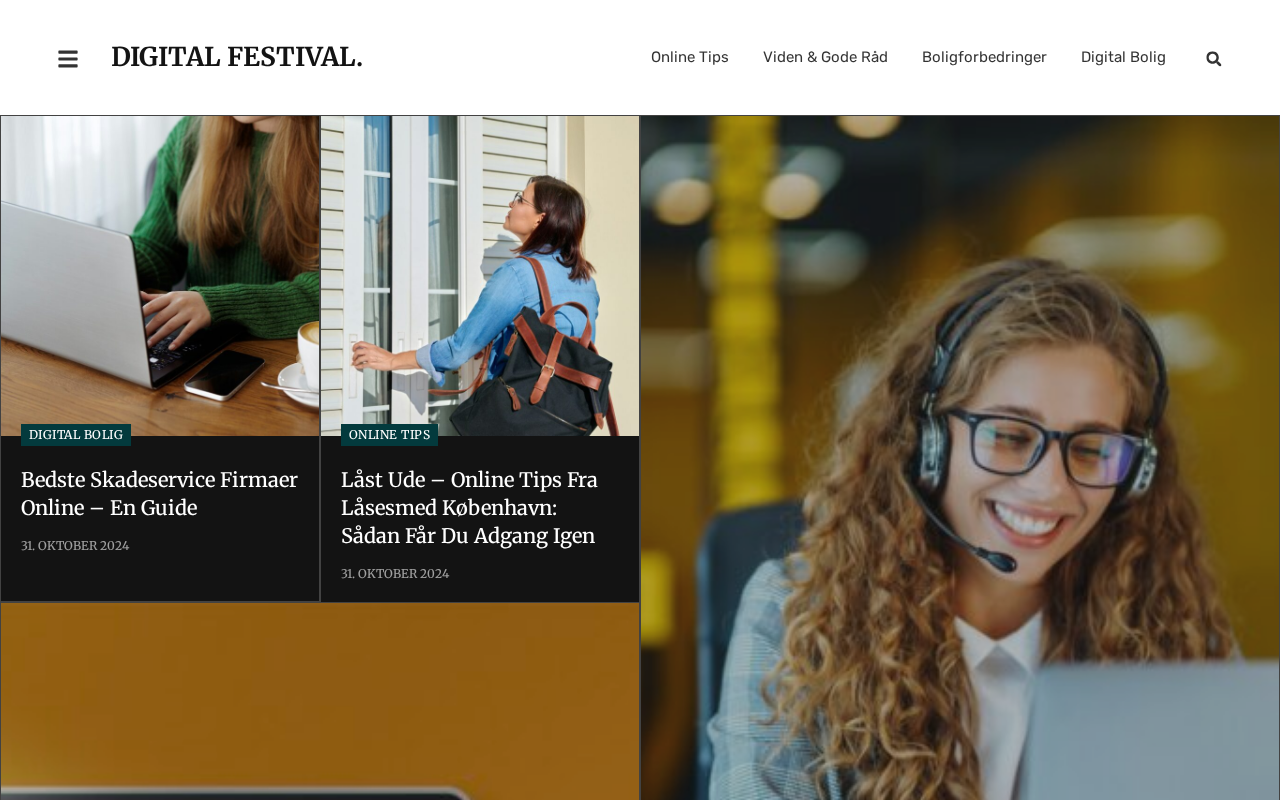
Task: Open the hamburger side menu
Action: 68,59
